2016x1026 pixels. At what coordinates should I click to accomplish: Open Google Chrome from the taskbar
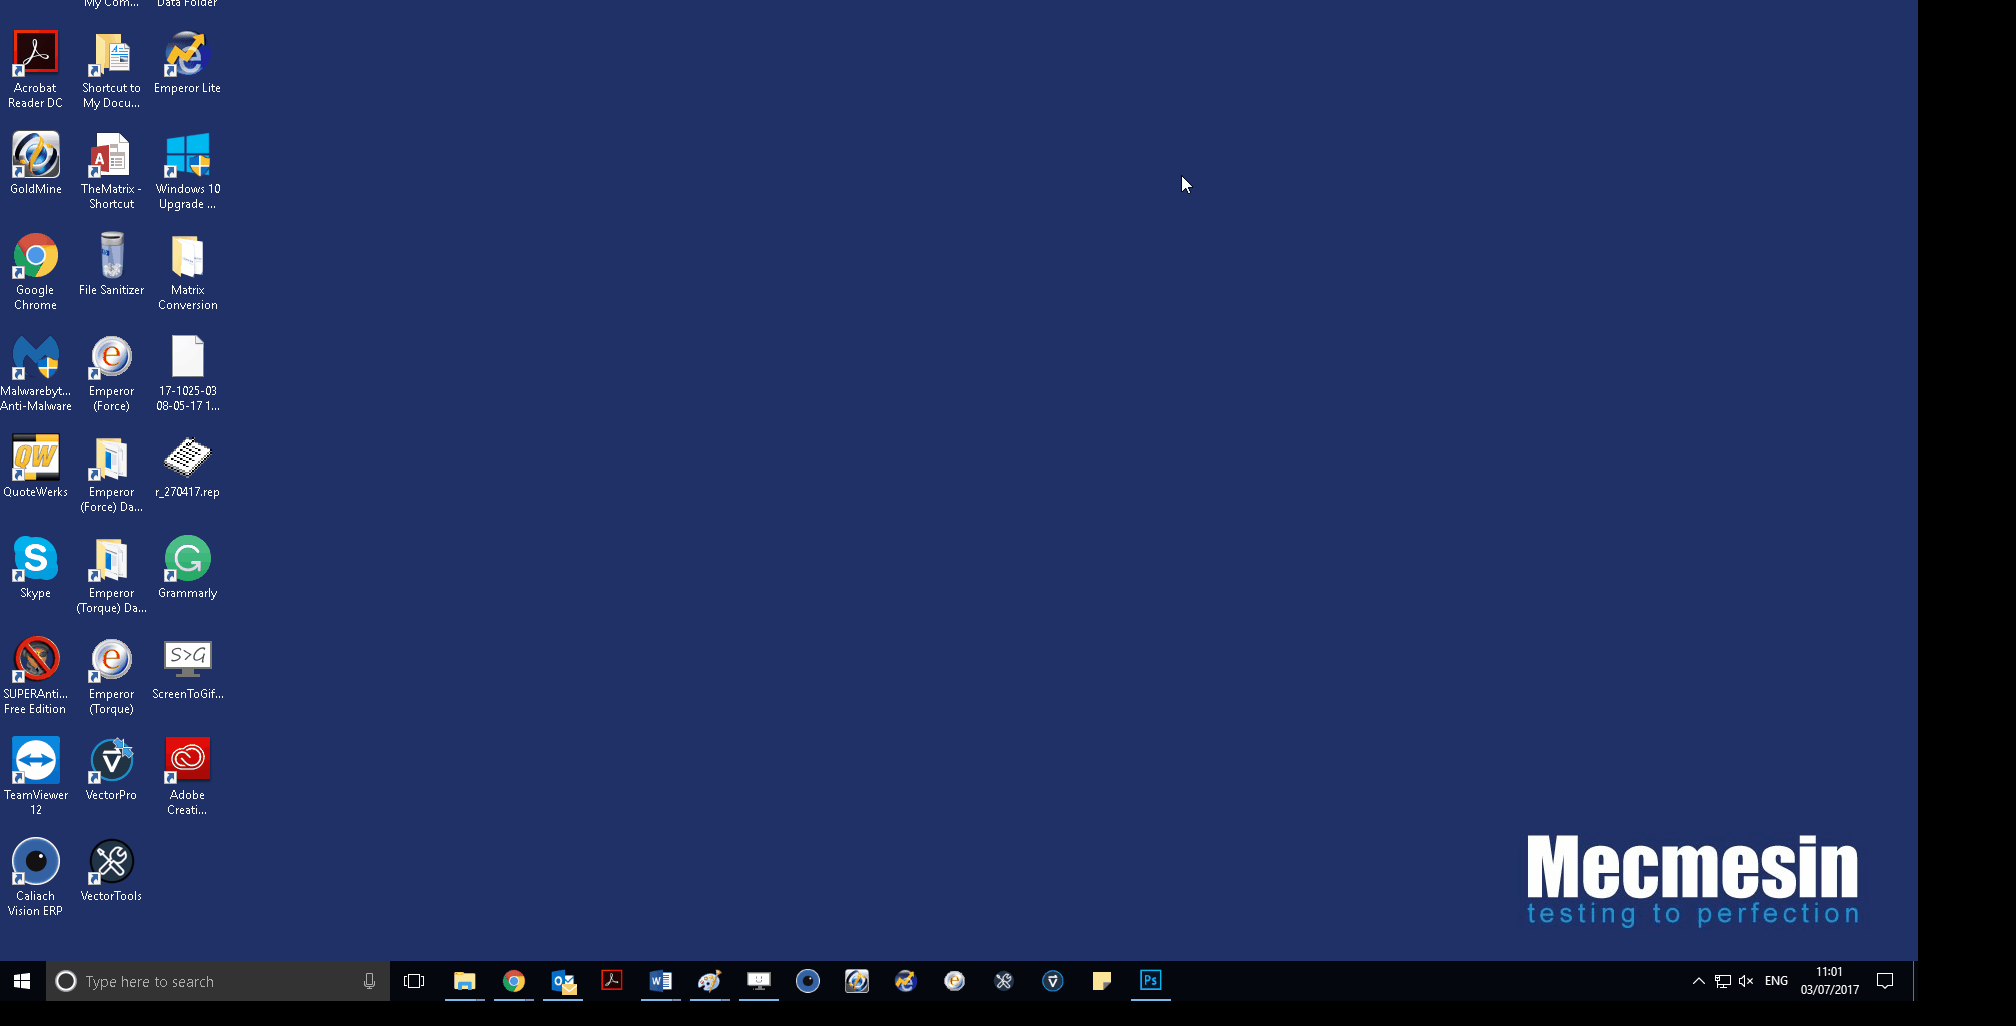[513, 981]
